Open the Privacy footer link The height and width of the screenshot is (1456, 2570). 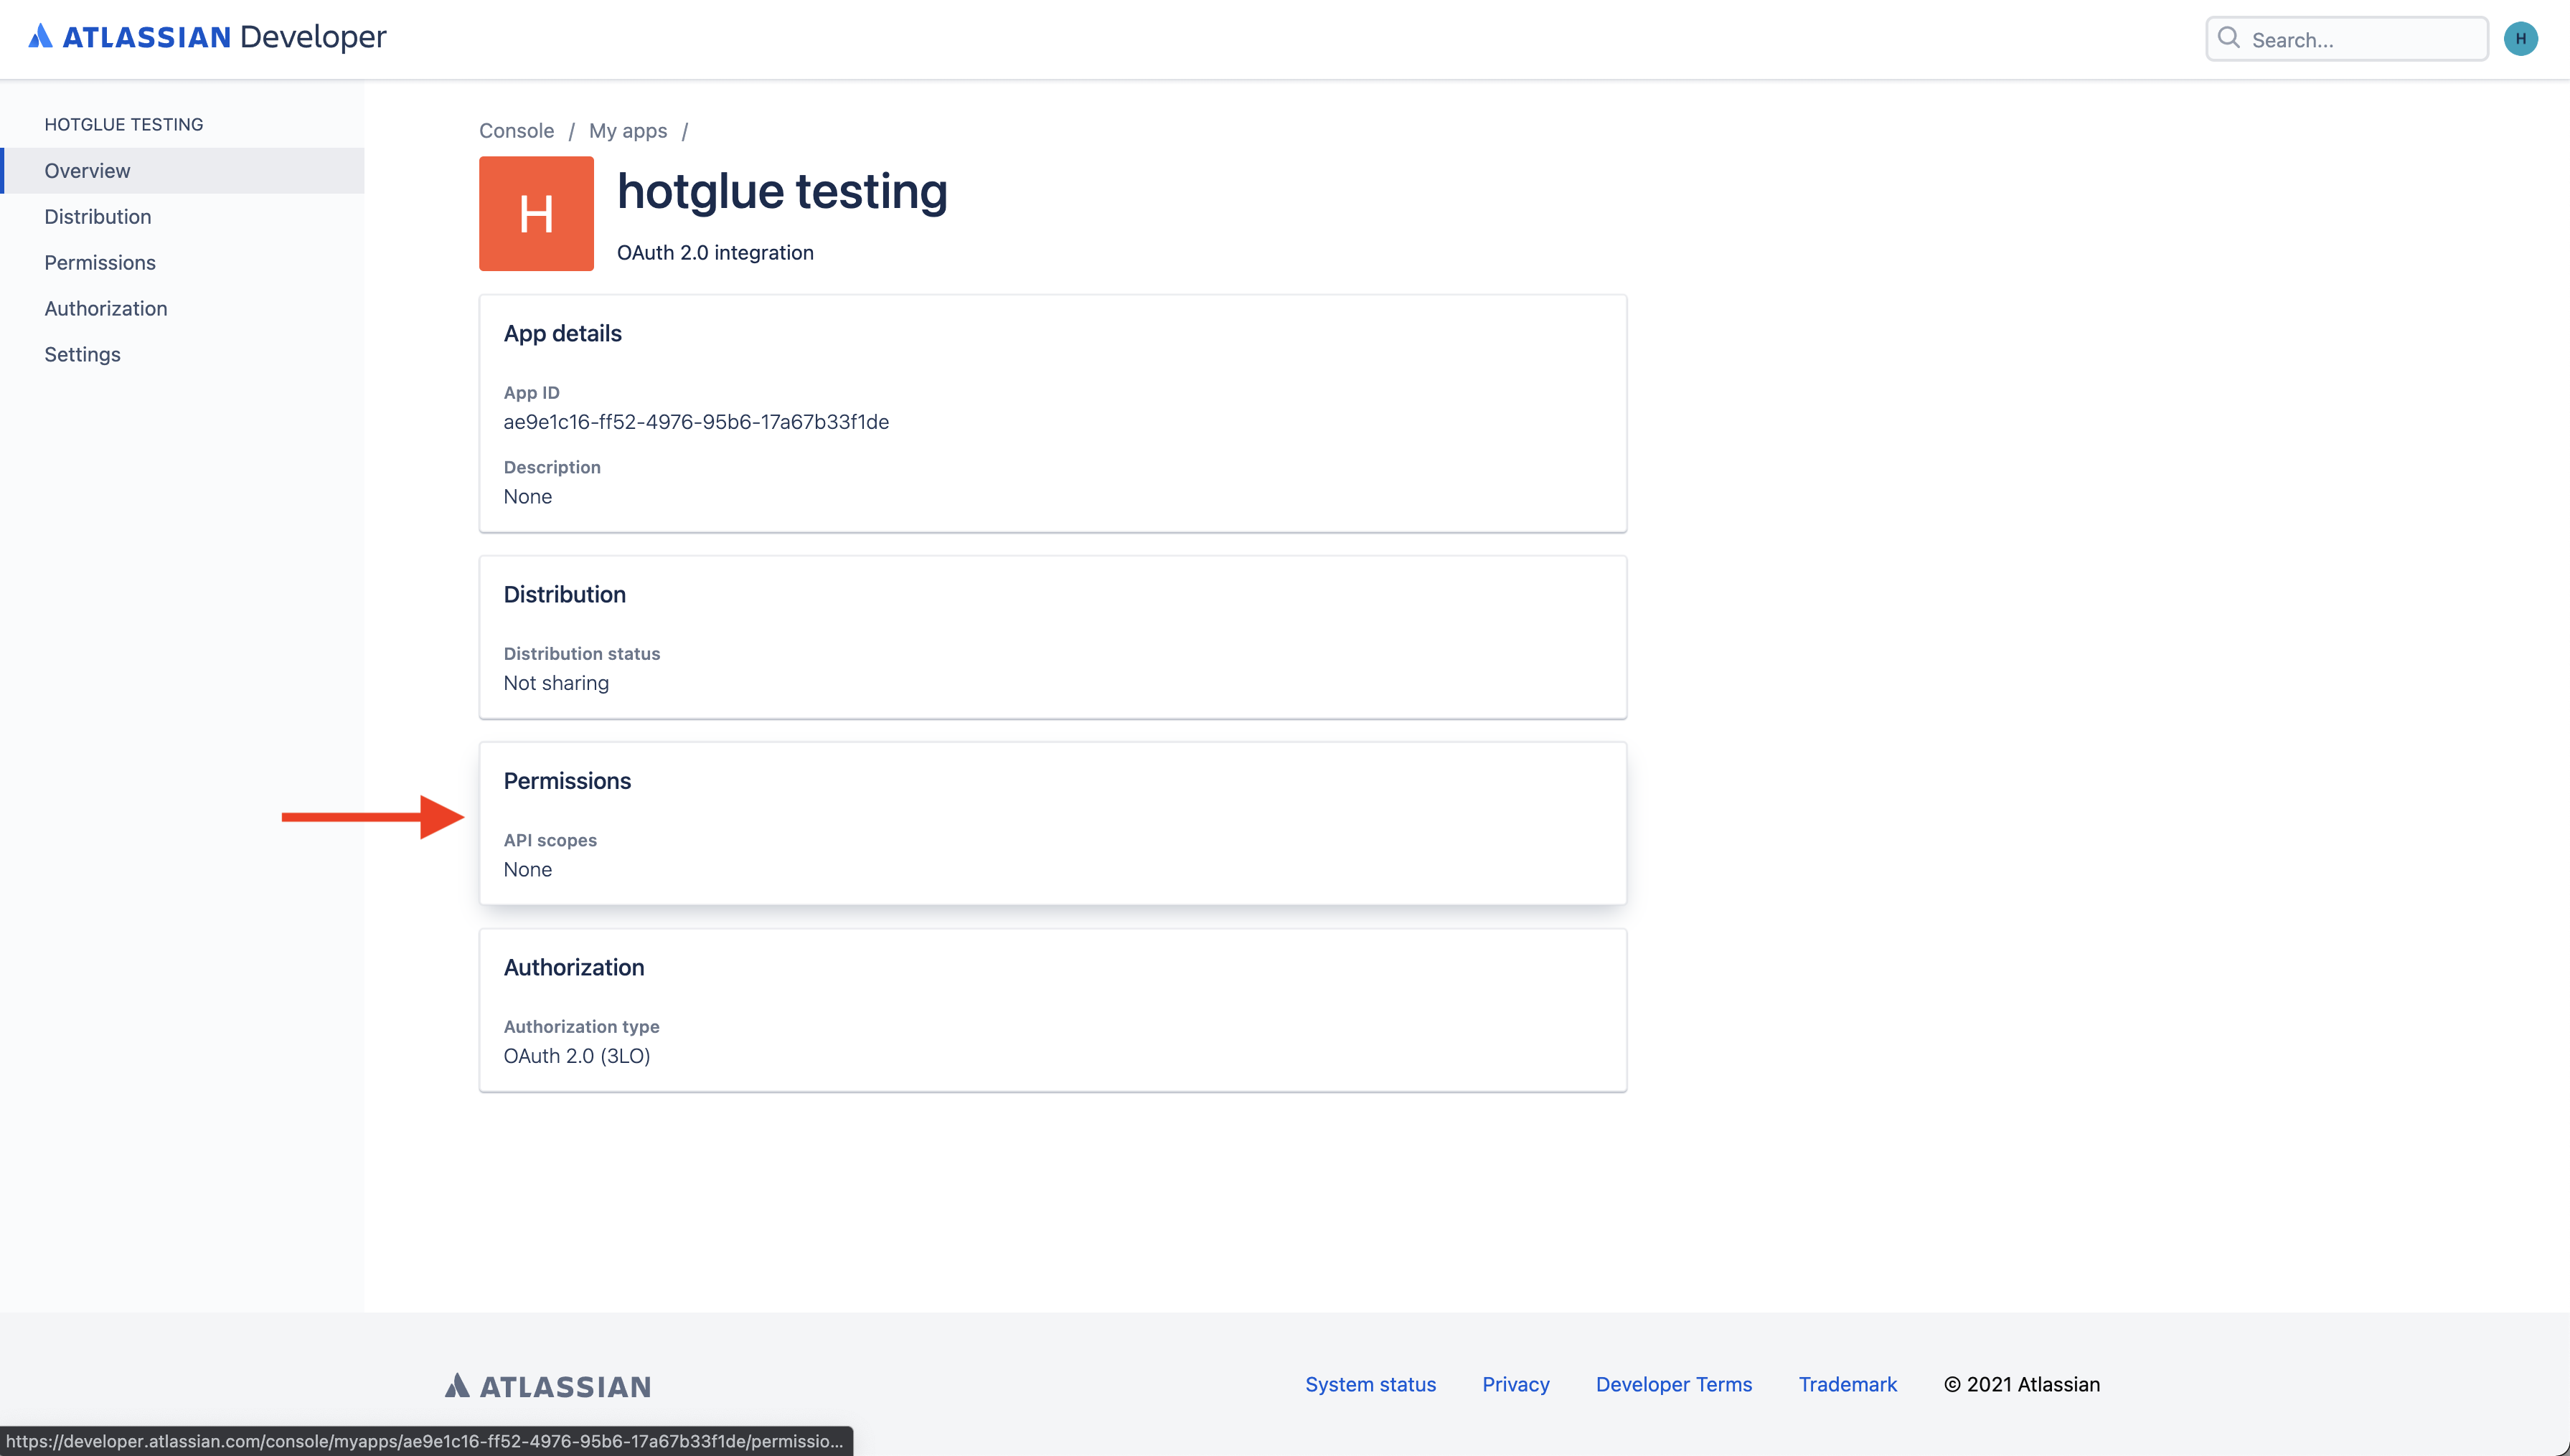click(x=1515, y=1384)
